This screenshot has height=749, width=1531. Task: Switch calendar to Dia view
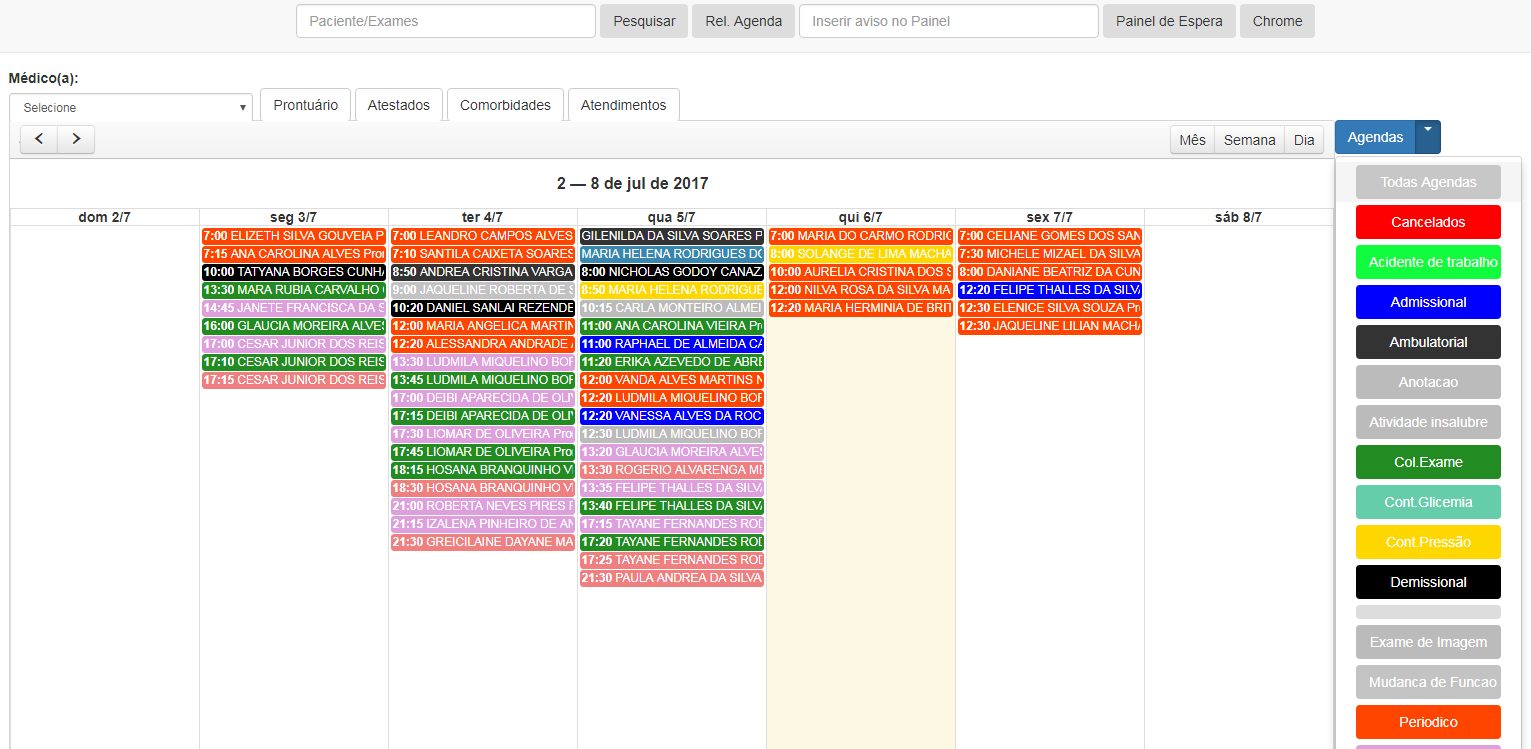tap(1304, 140)
